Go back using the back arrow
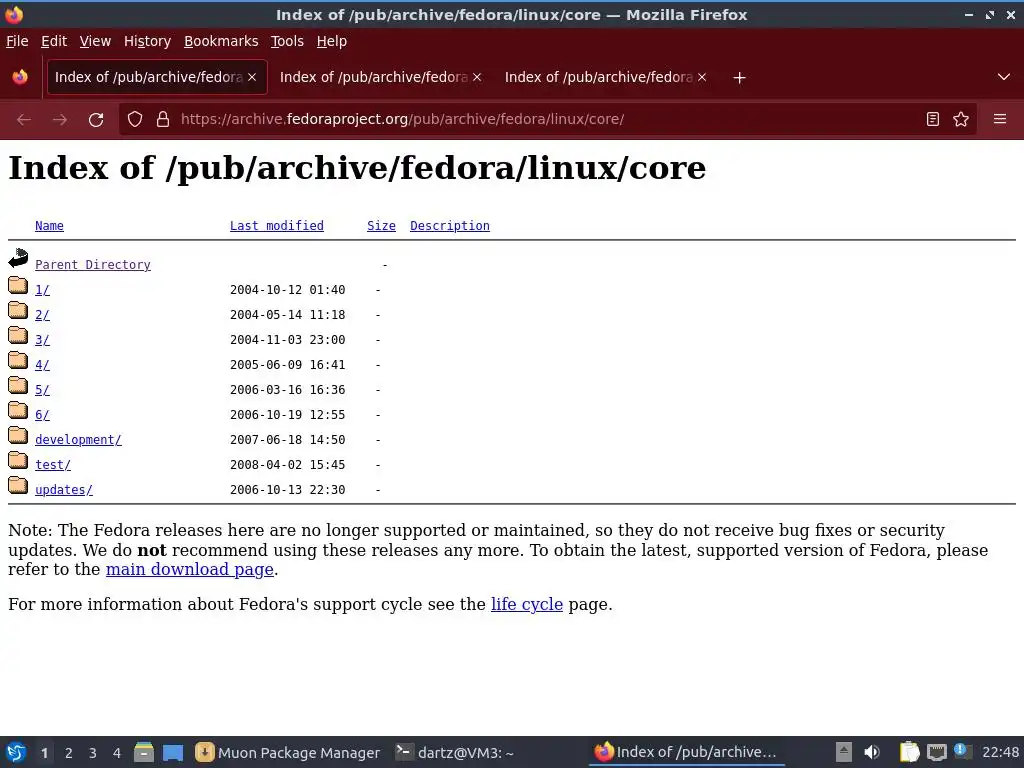 (x=24, y=120)
